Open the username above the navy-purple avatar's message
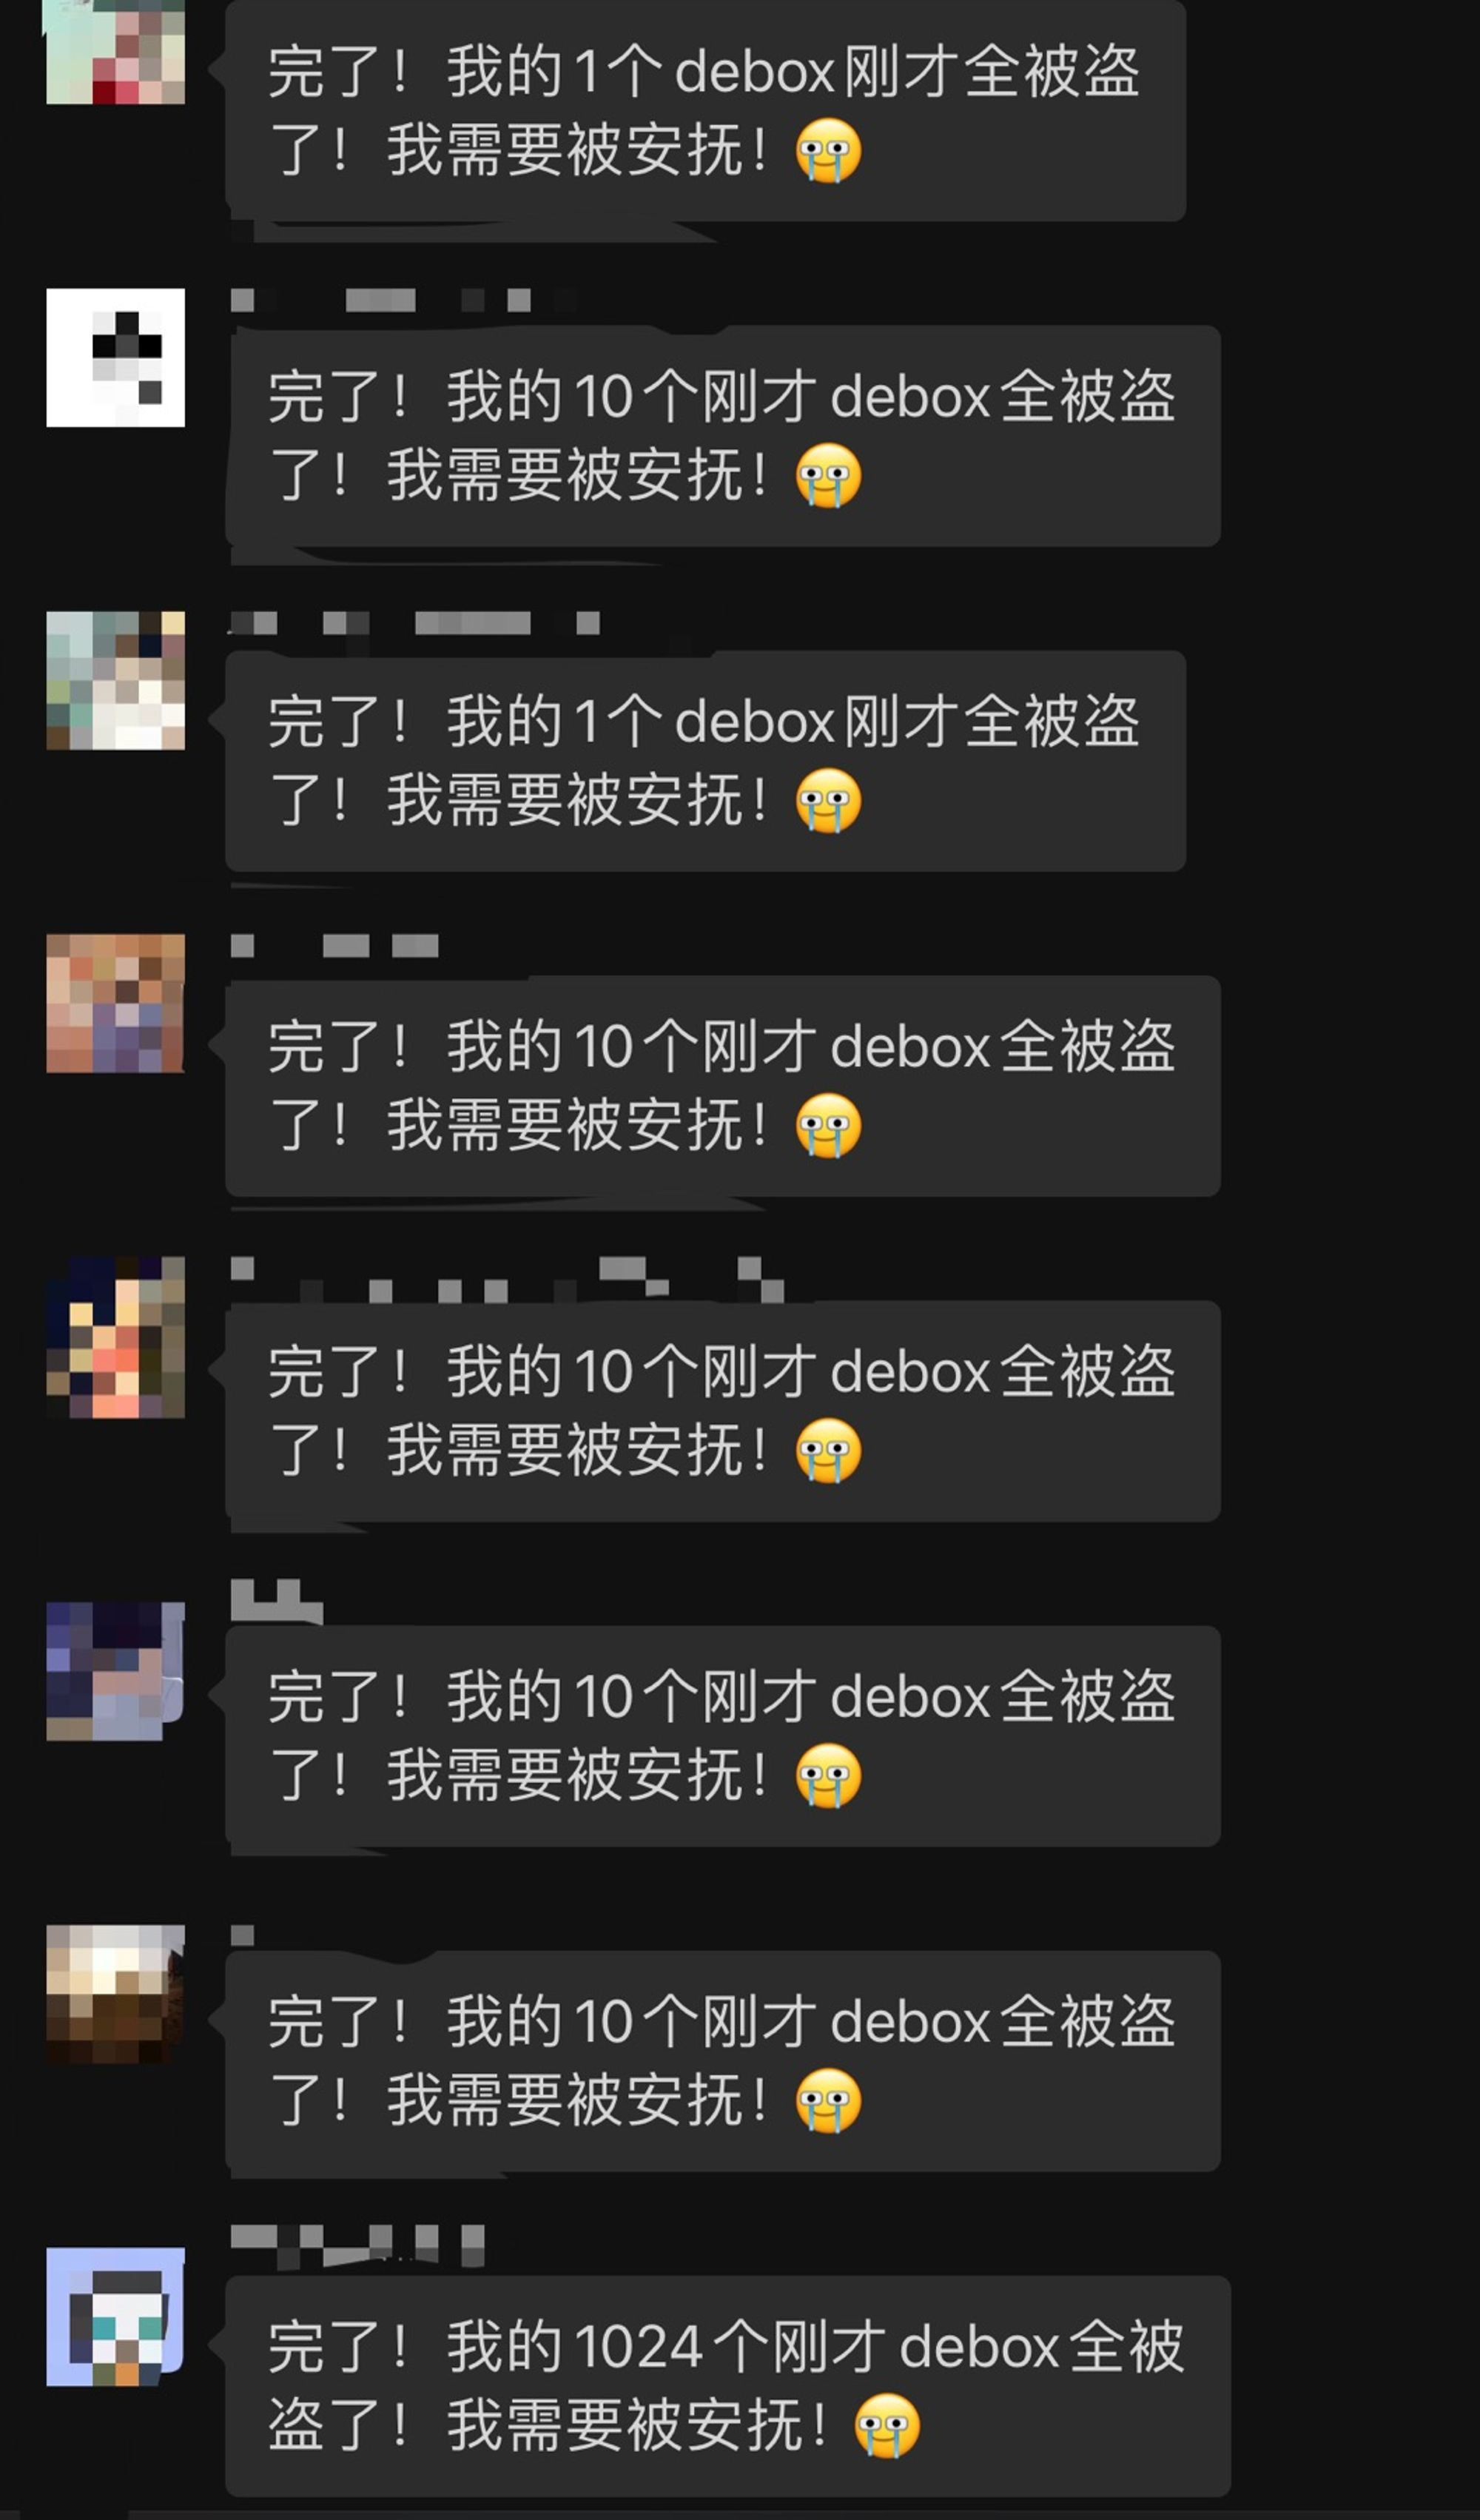The image size is (1480, 2520). point(277,1602)
